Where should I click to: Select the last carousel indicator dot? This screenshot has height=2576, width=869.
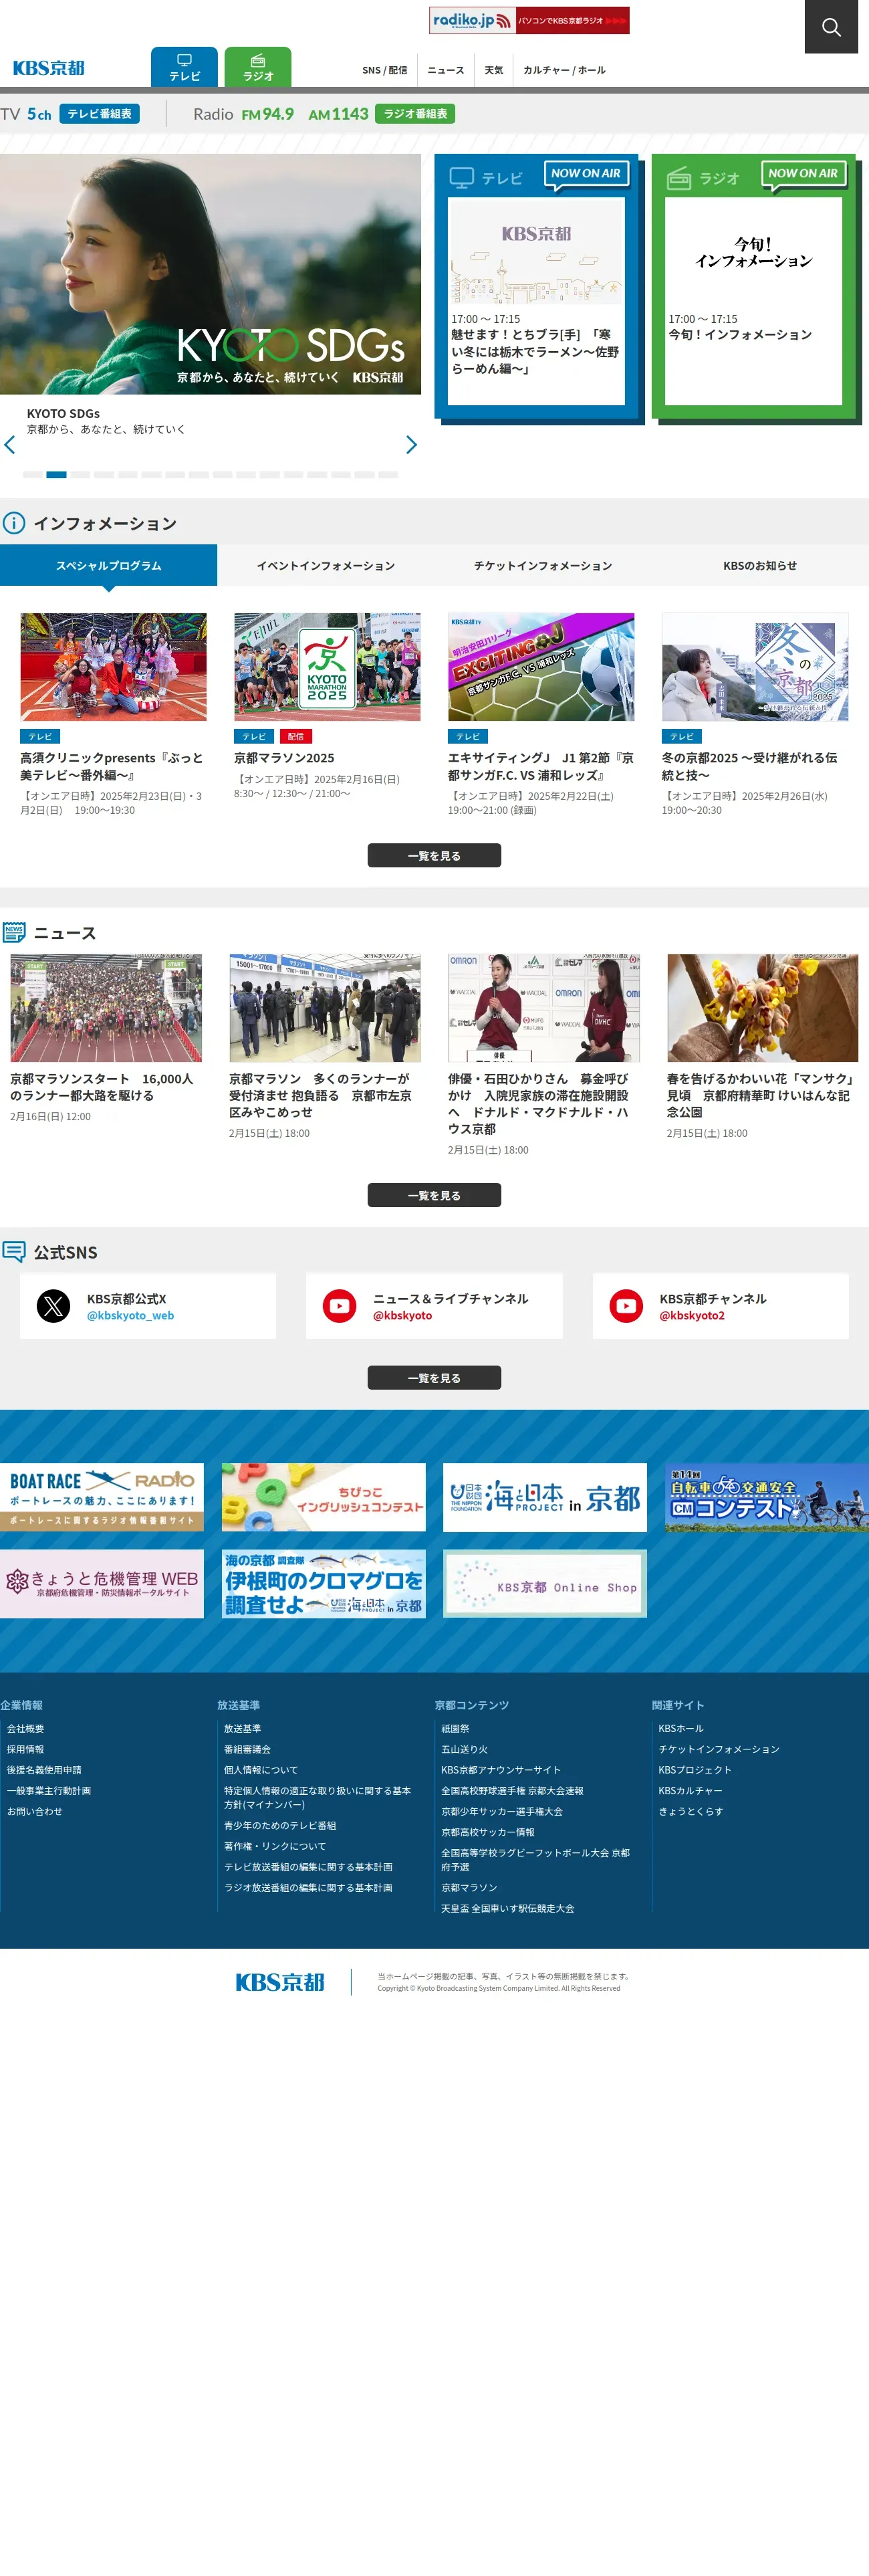pyautogui.click(x=389, y=475)
